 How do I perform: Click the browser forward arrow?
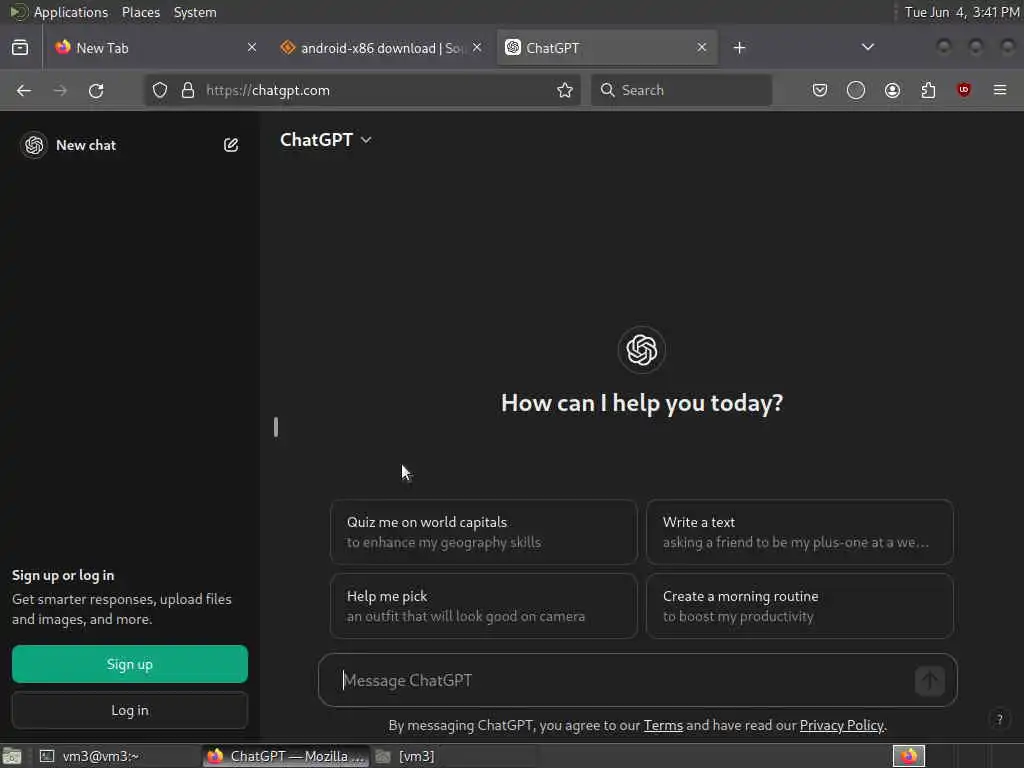point(60,90)
